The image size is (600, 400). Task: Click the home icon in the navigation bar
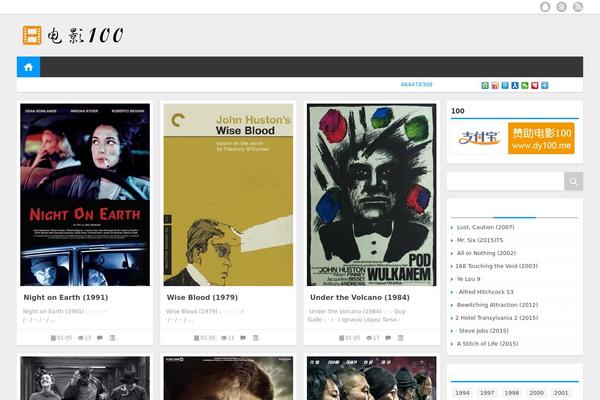tap(28, 67)
